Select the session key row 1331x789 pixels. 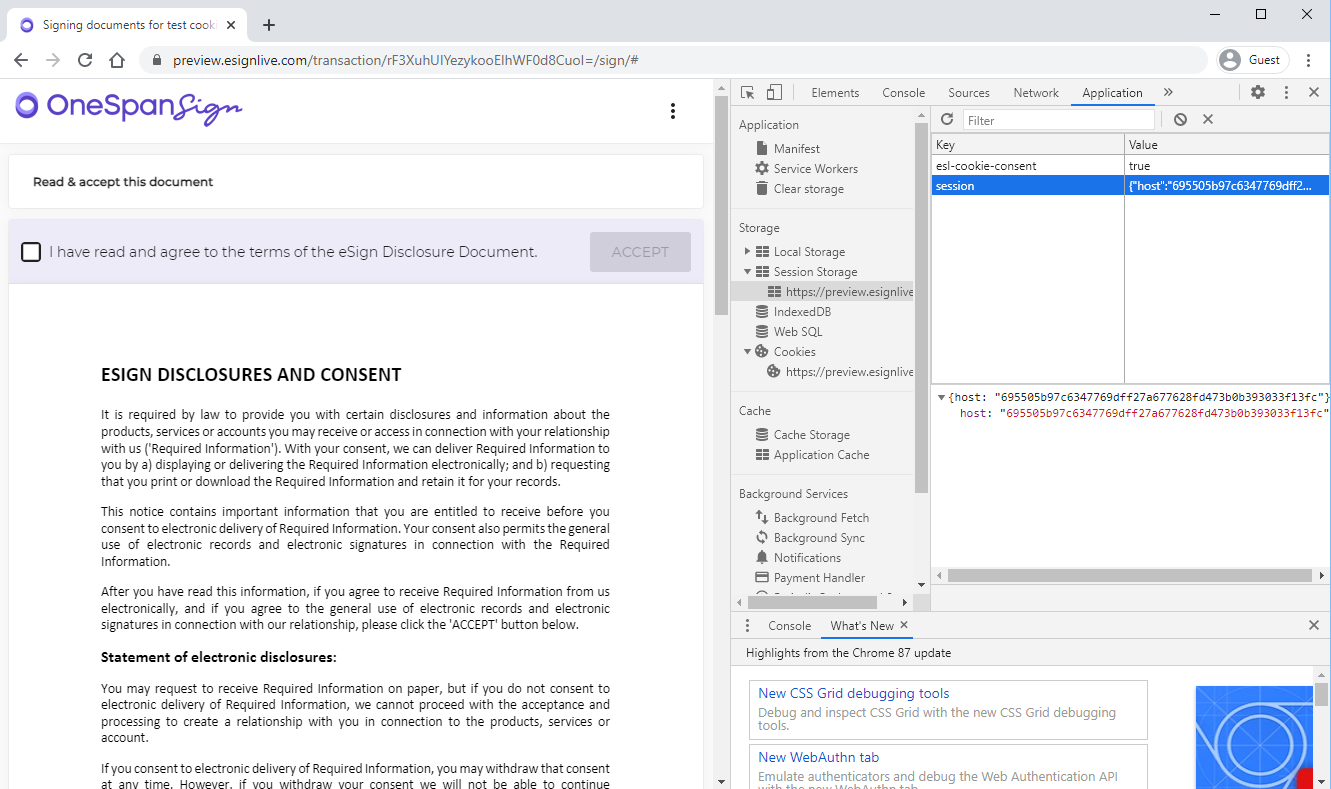tap(1130, 185)
